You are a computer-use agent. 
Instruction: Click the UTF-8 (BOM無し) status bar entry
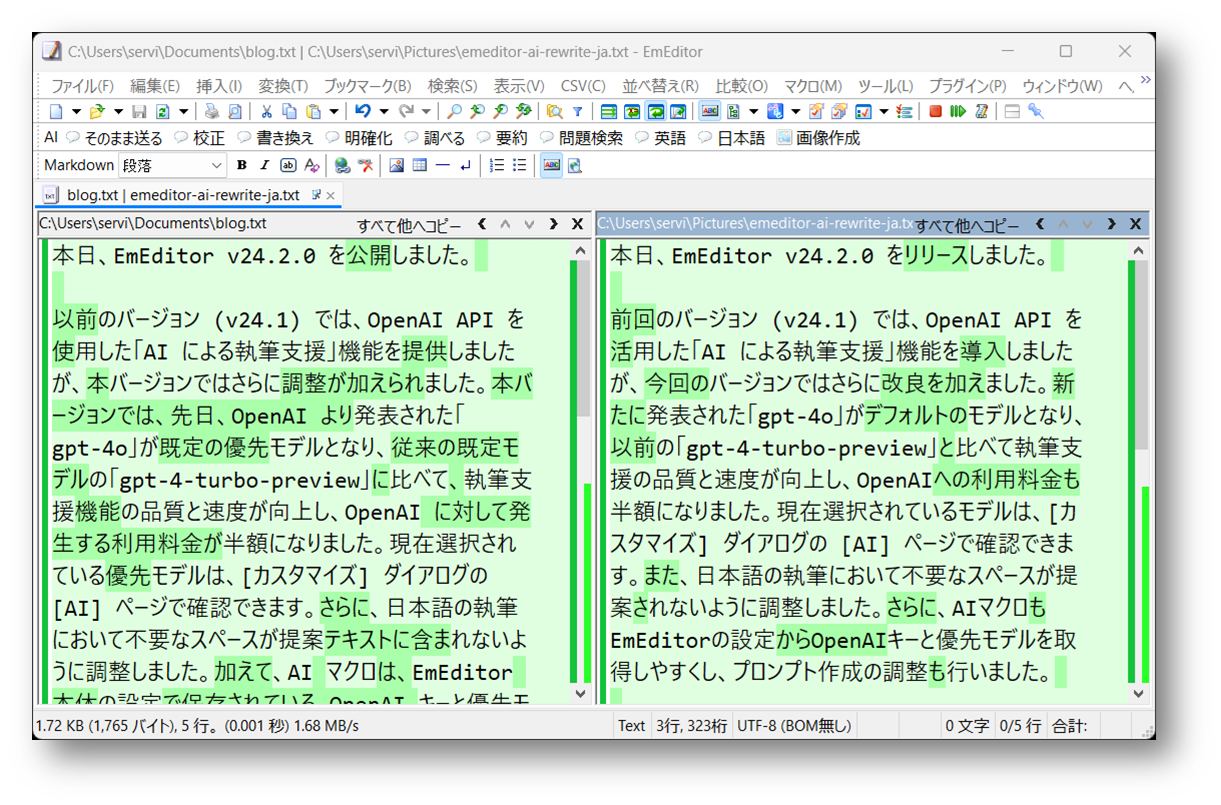coord(794,726)
